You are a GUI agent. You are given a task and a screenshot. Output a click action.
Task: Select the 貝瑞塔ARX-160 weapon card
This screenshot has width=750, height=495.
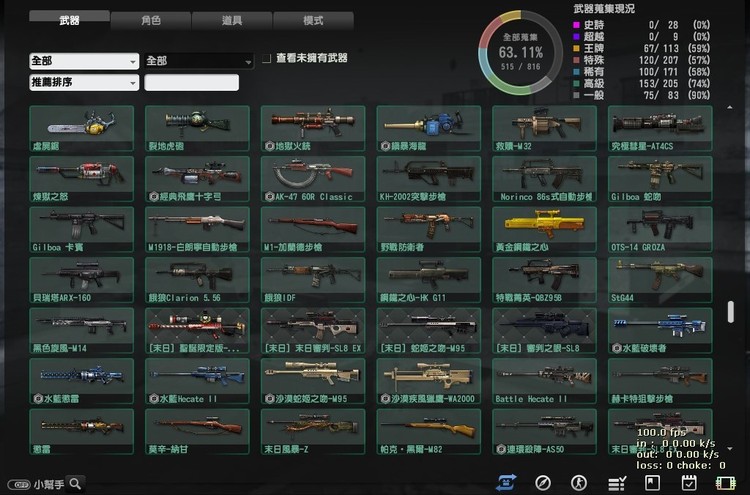[82, 280]
